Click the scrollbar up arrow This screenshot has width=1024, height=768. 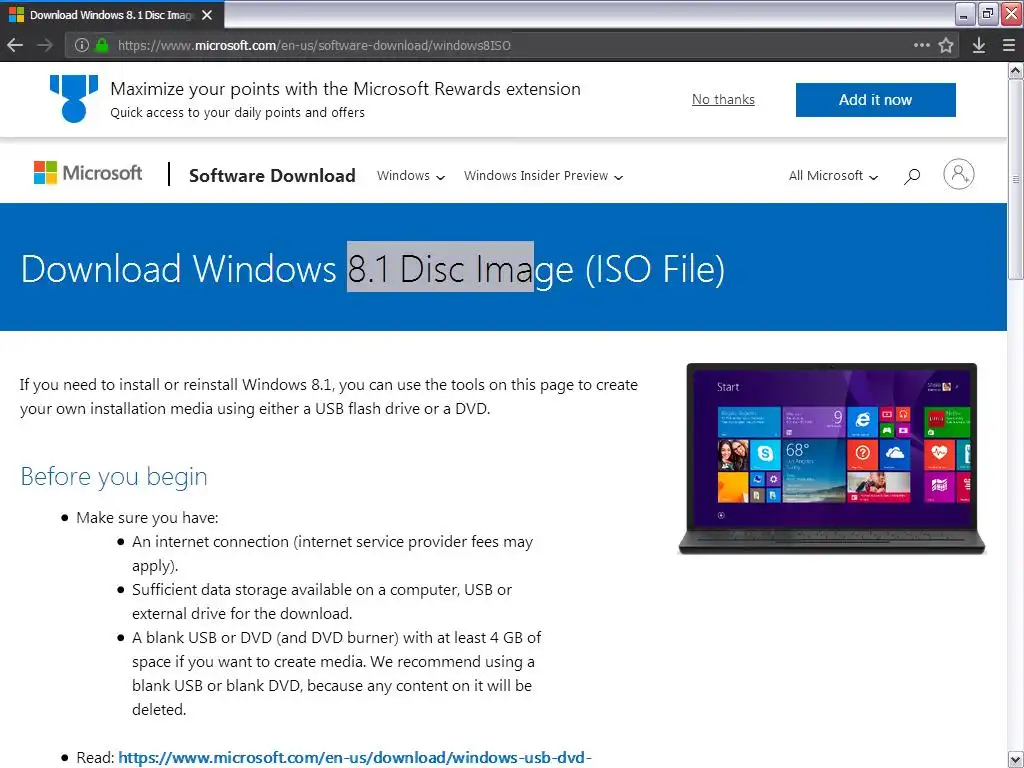(x=1016, y=70)
